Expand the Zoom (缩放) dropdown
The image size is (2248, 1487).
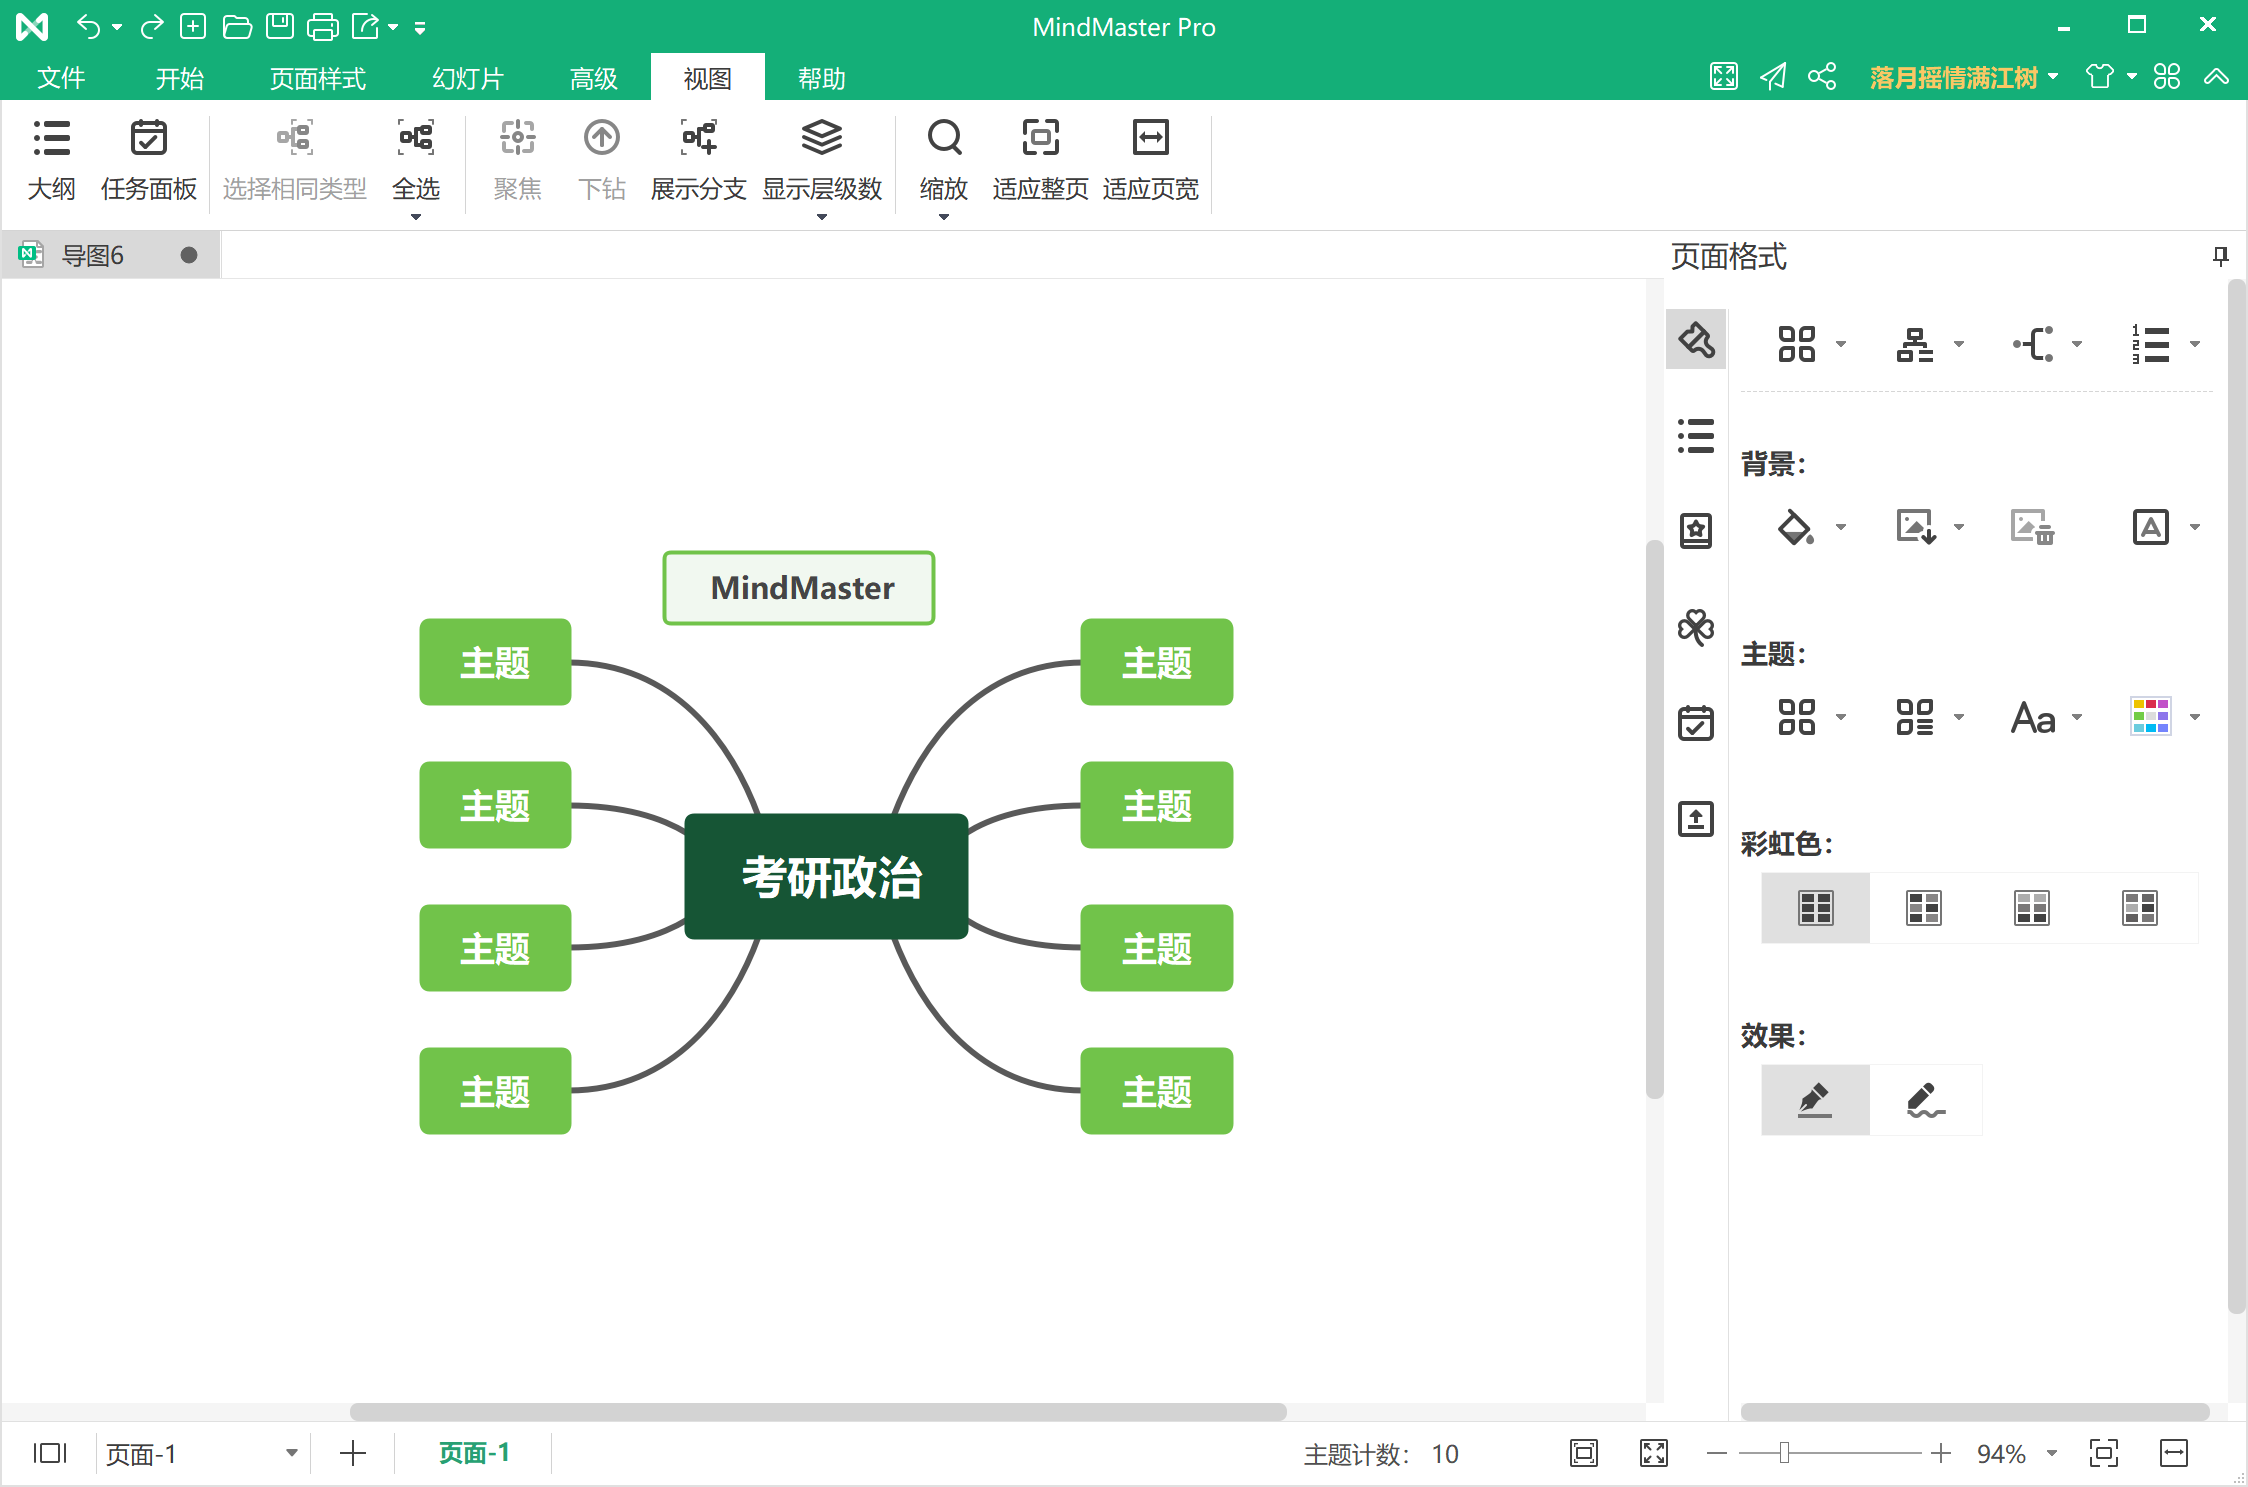(x=943, y=217)
